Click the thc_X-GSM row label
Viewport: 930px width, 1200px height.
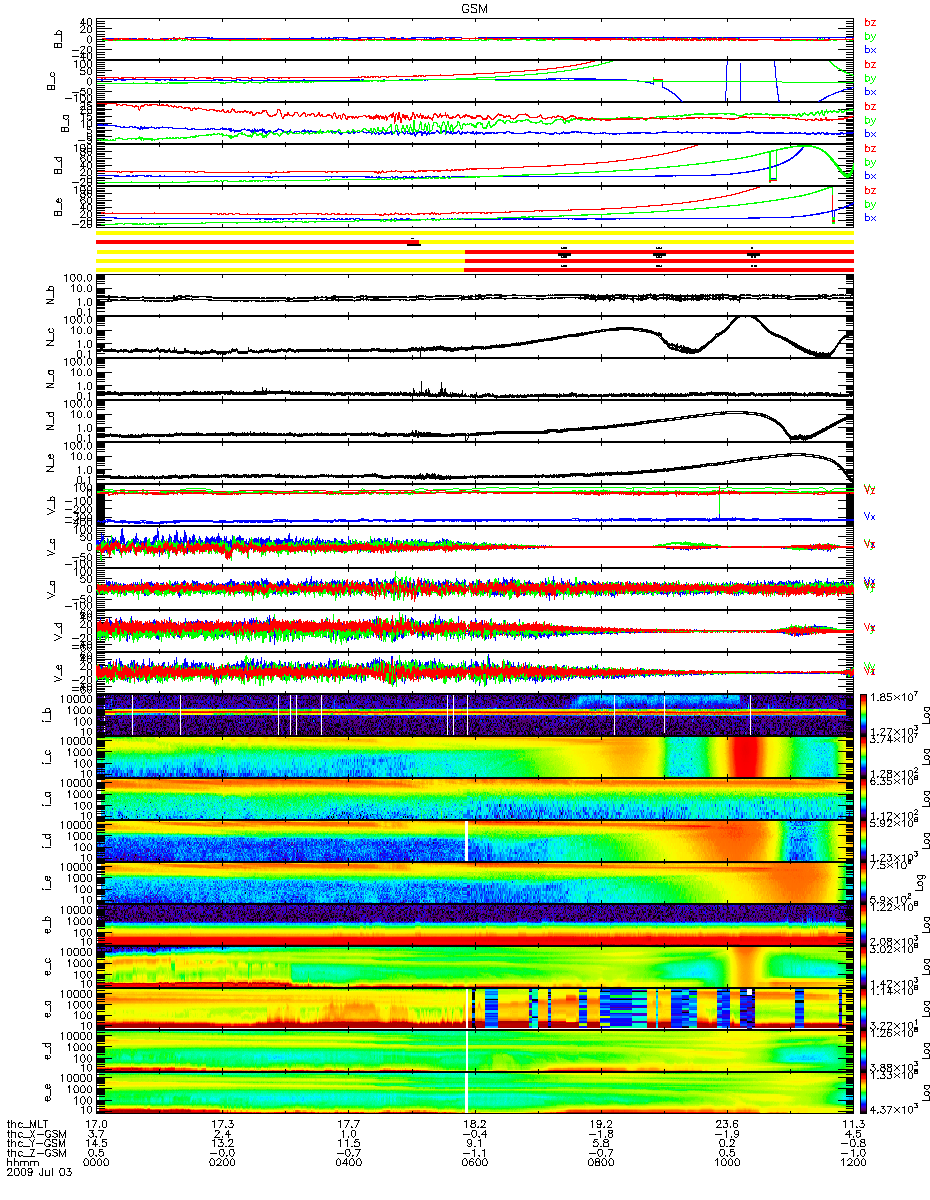point(36,1133)
